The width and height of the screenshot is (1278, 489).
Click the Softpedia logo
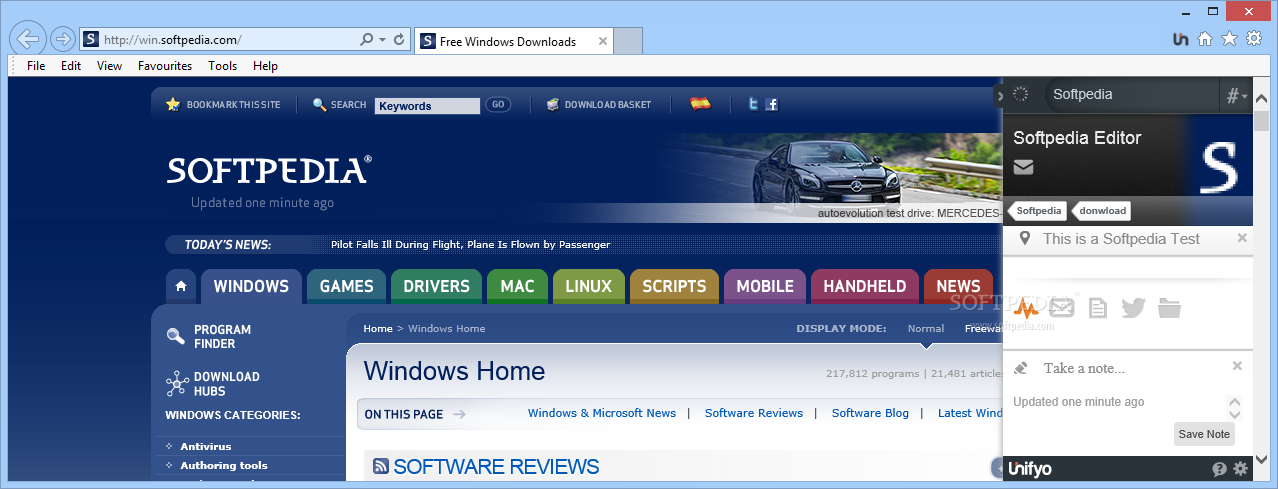click(269, 170)
